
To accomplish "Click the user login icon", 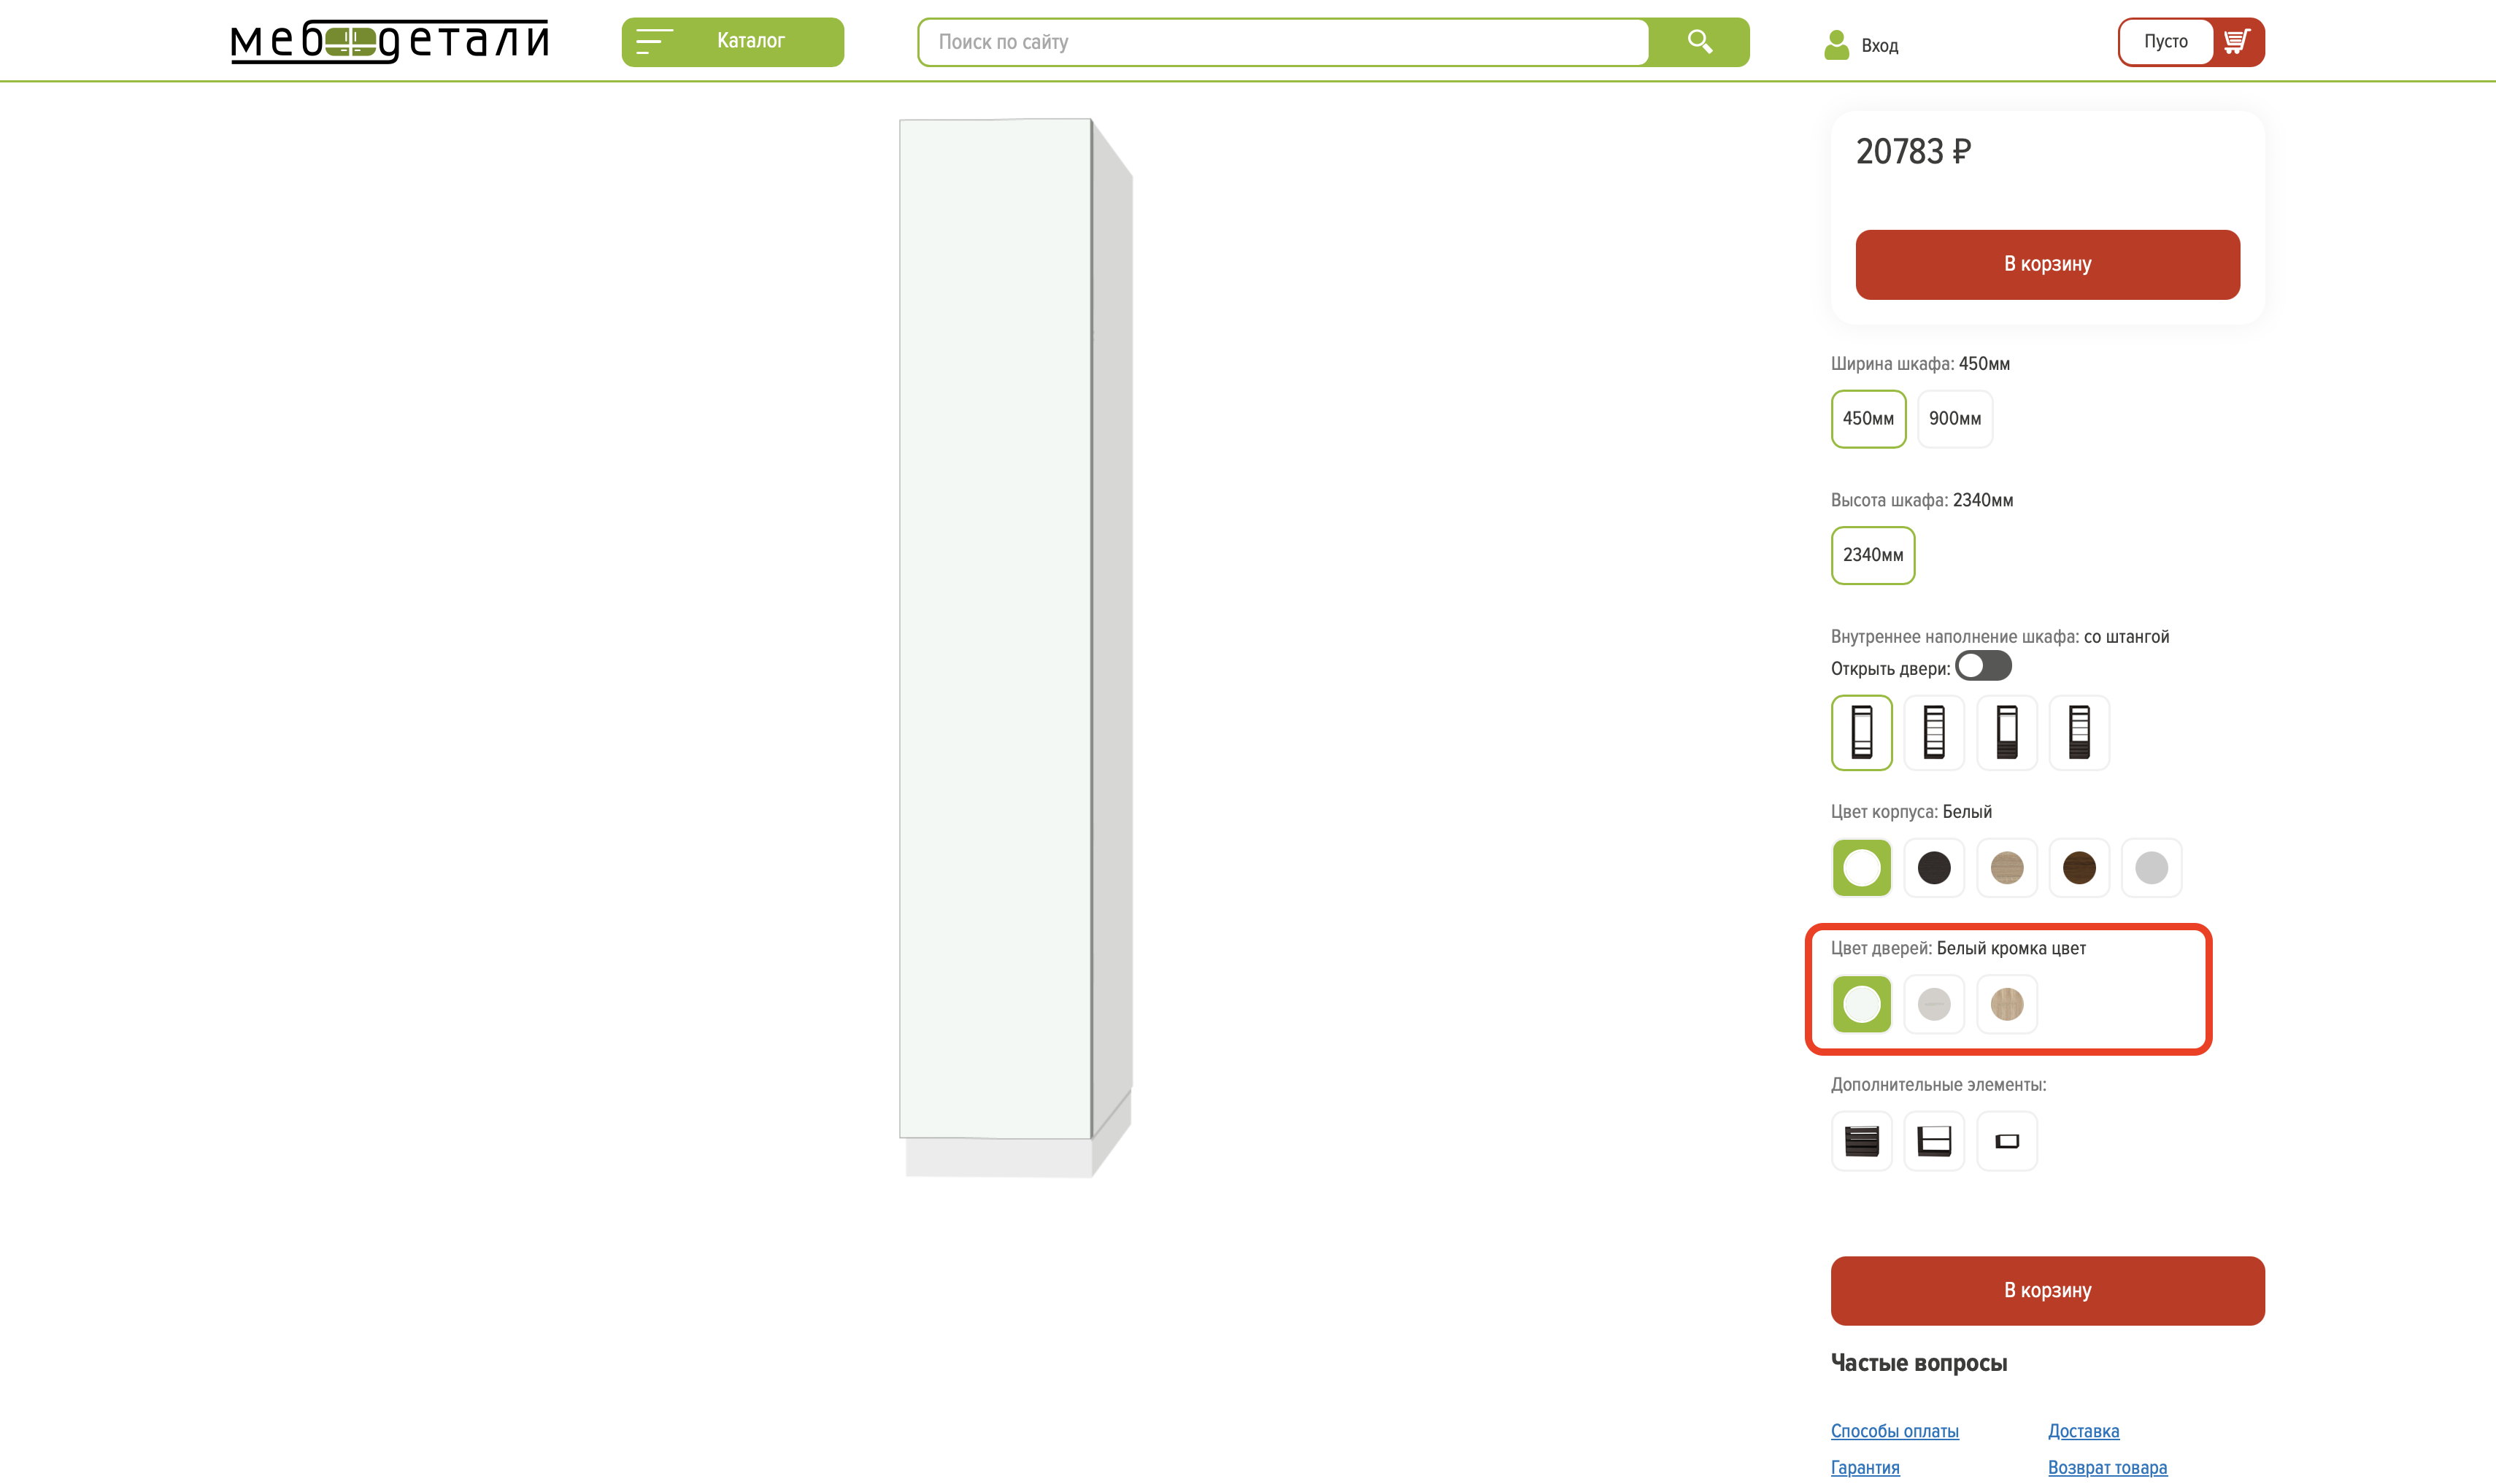I will (1836, 45).
